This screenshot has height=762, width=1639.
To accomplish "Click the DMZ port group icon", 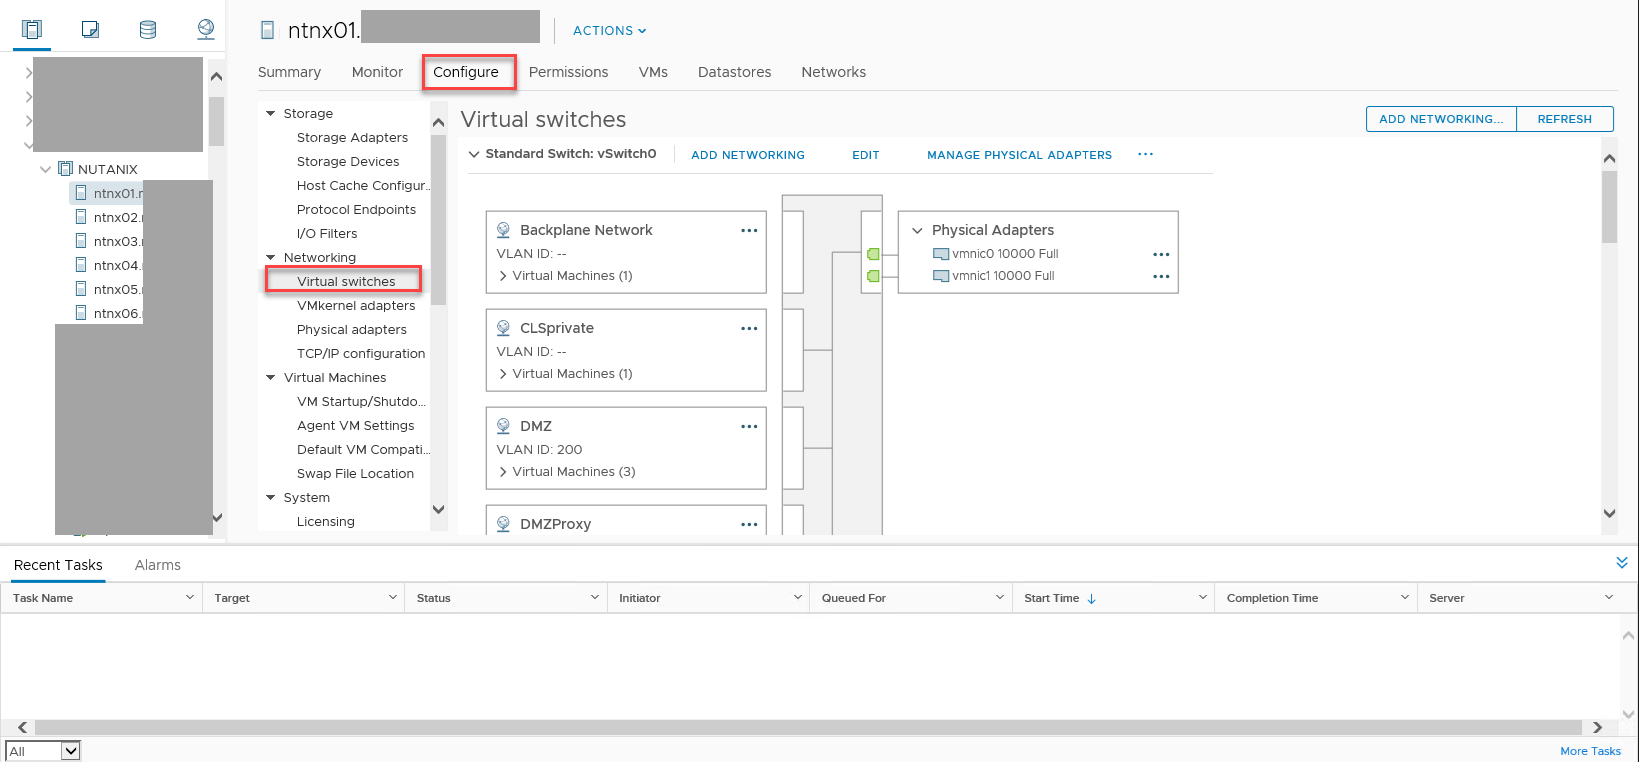I will coord(504,426).
